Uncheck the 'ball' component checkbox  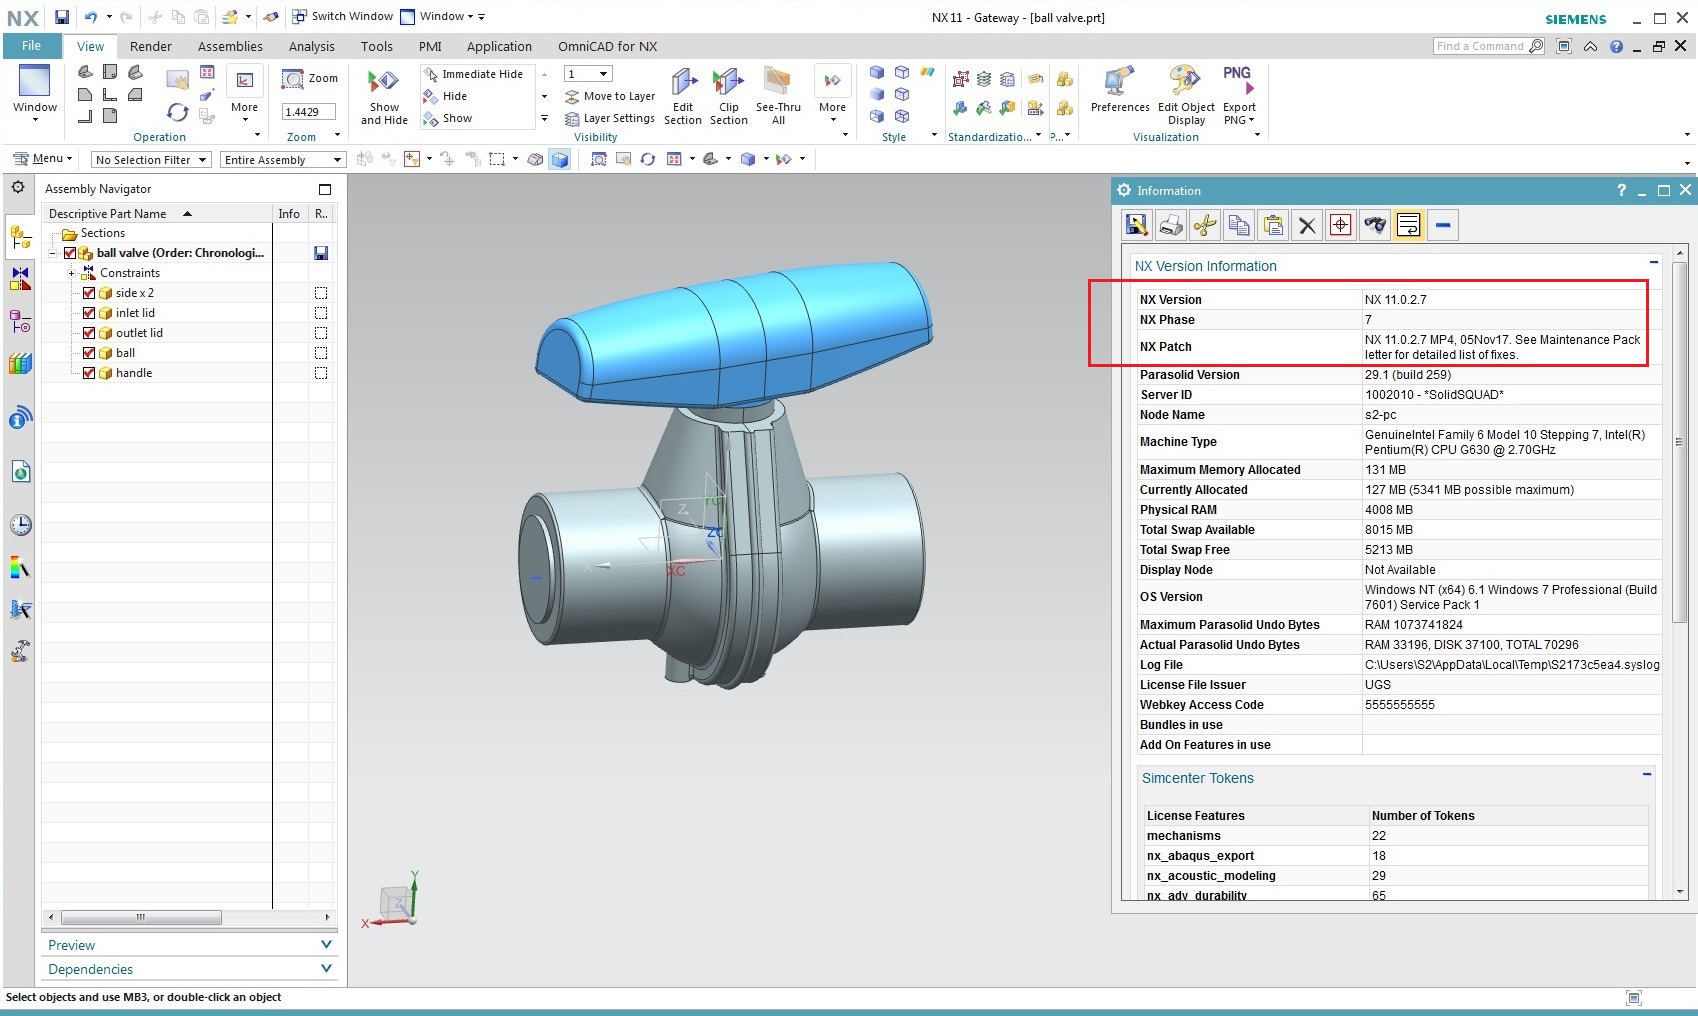point(89,353)
